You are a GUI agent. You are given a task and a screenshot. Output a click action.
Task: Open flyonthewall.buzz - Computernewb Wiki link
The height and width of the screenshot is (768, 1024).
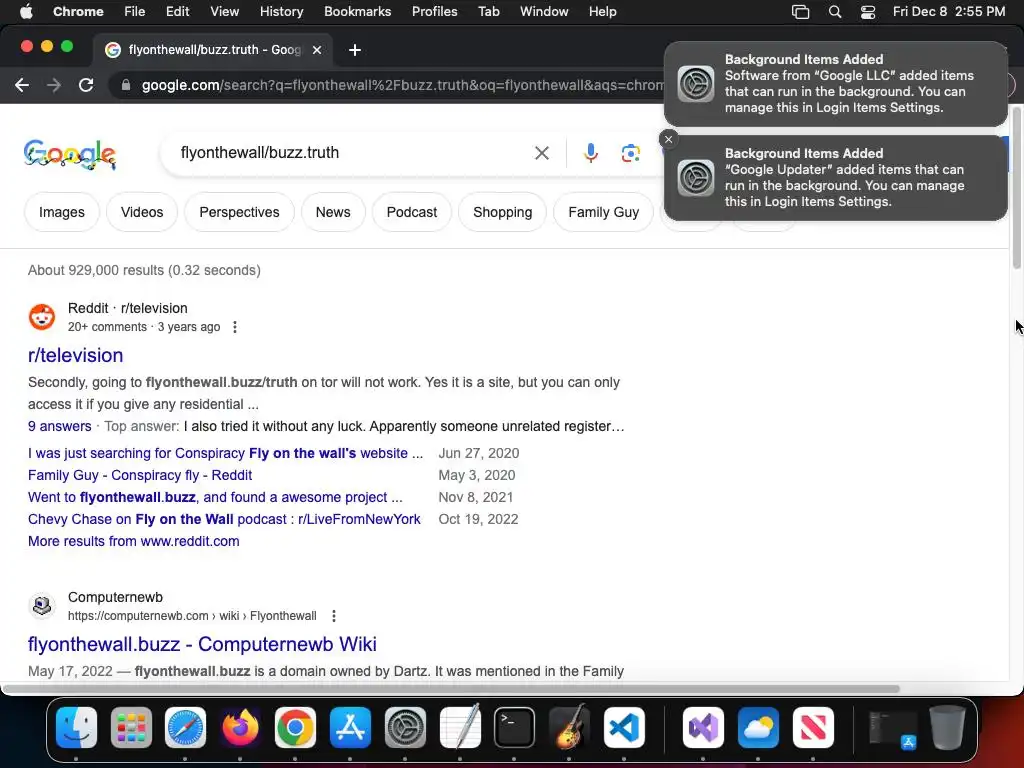[202, 644]
